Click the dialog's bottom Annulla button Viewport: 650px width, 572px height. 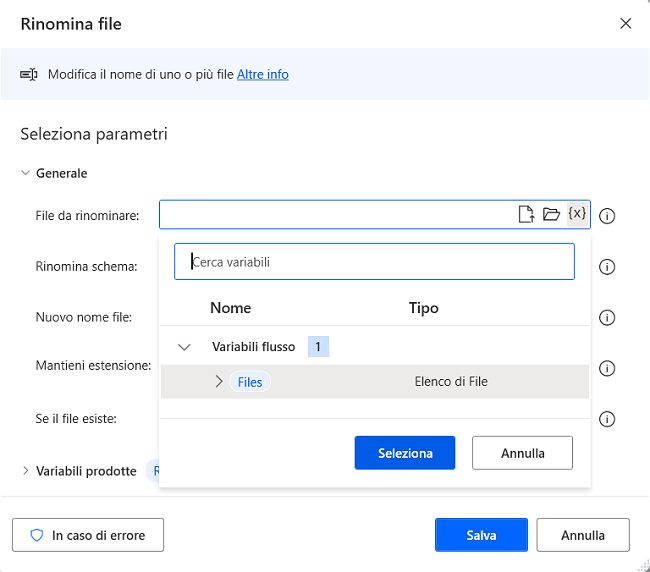(583, 535)
